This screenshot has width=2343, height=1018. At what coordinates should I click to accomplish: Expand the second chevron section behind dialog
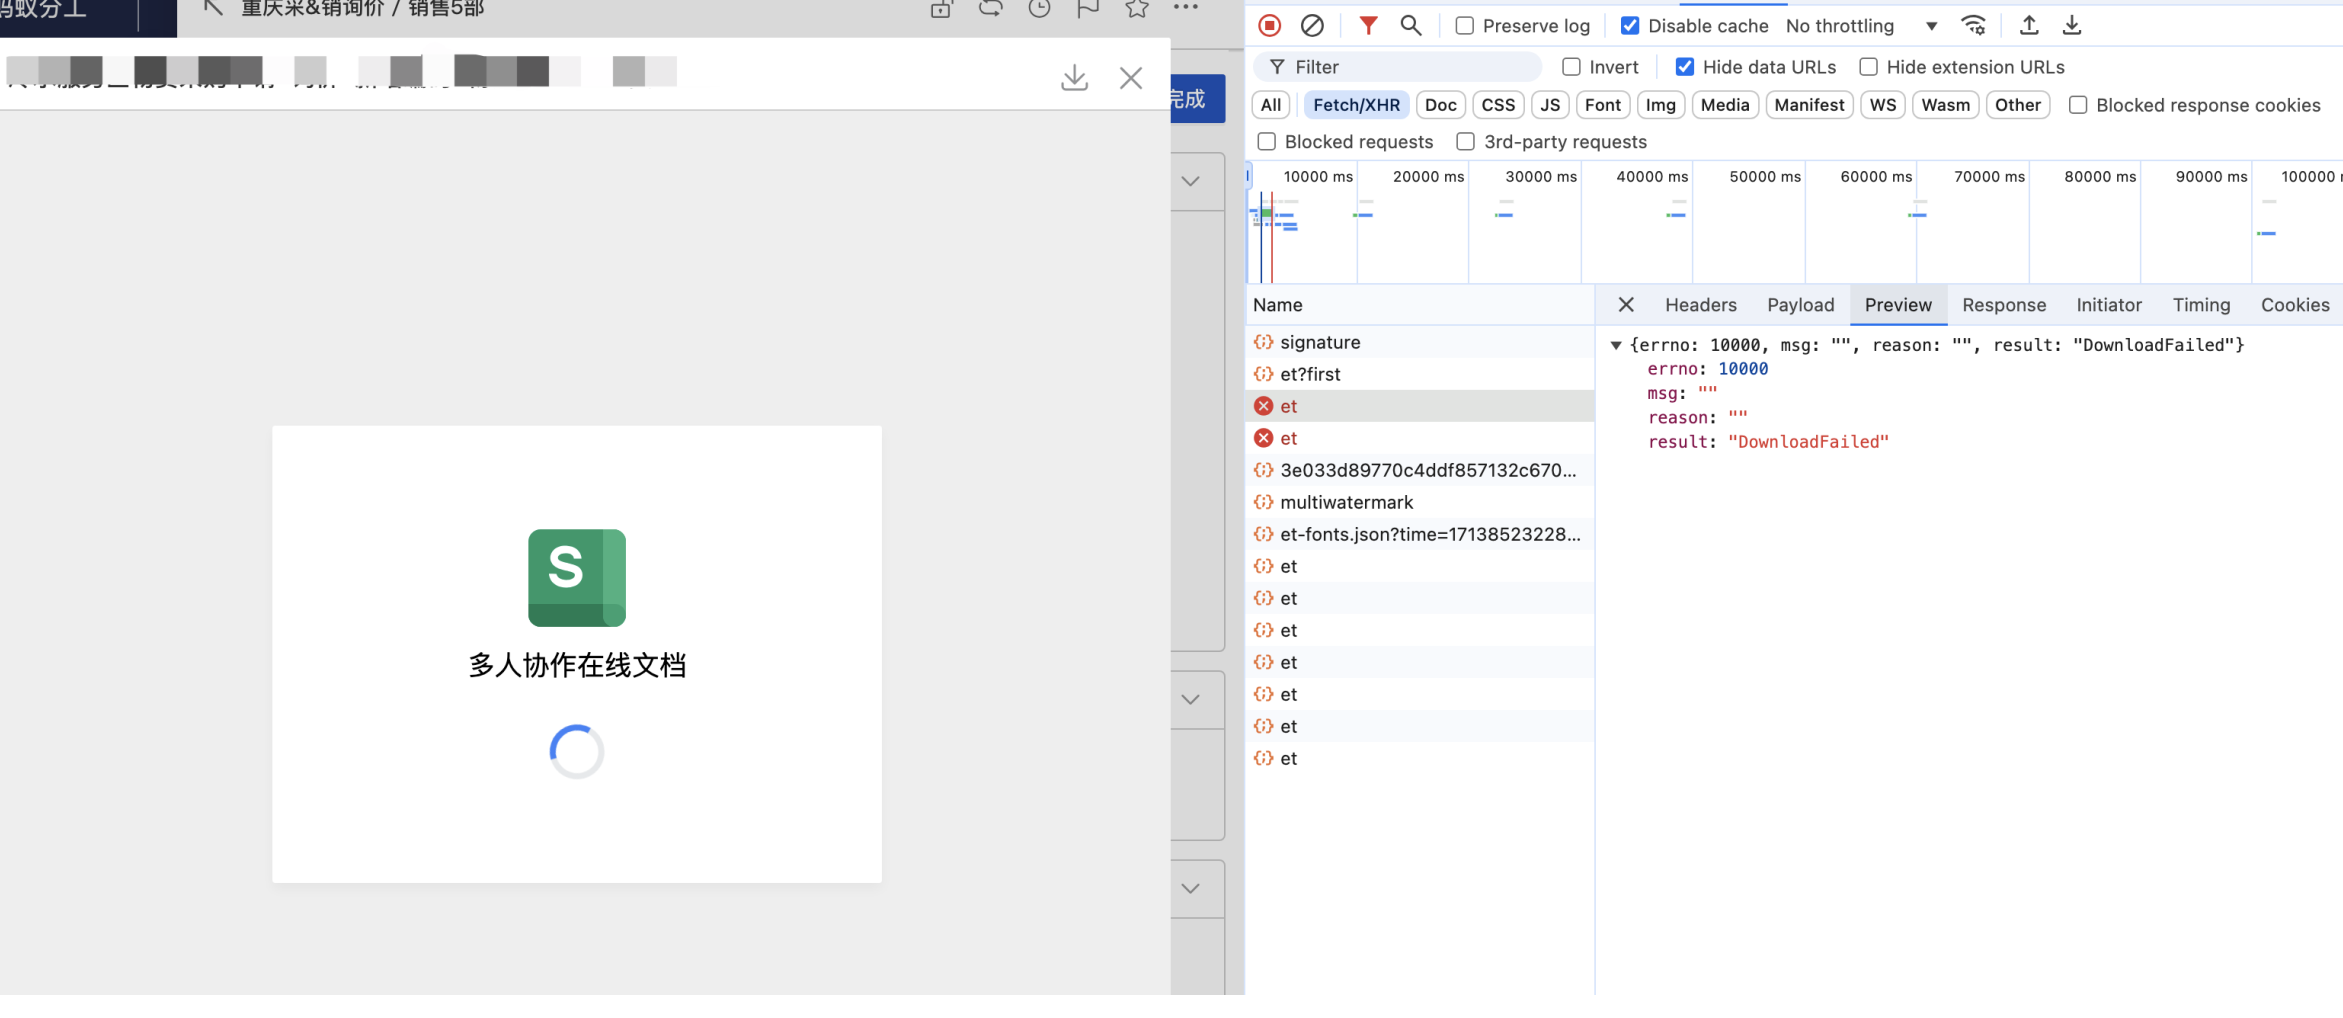point(1190,699)
